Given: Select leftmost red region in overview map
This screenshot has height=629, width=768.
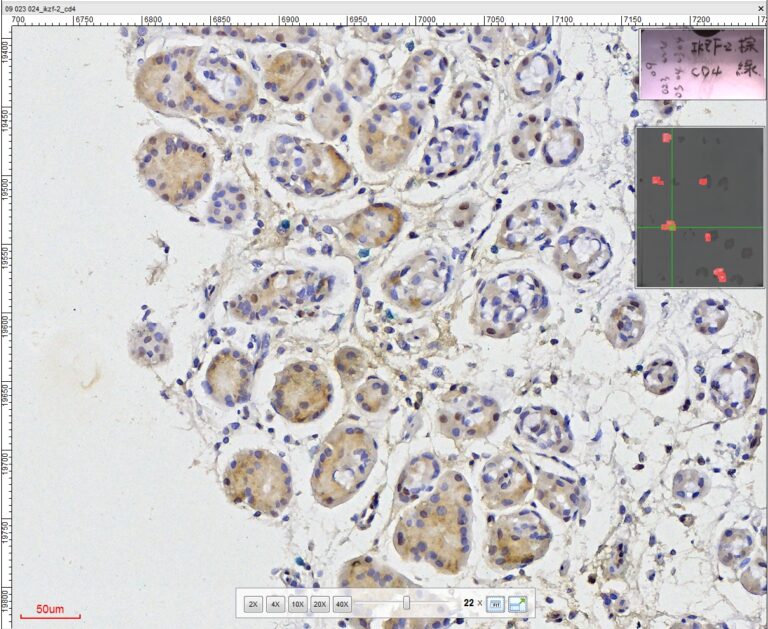Looking at the screenshot, I should pos(657,181).
